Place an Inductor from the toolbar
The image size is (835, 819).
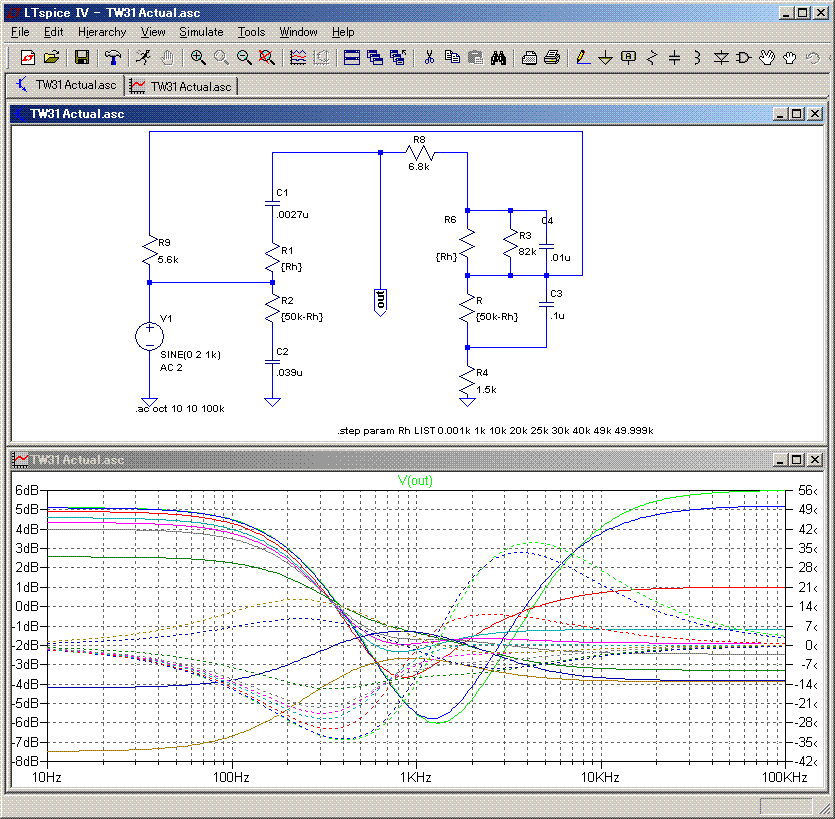pos(698,57)
